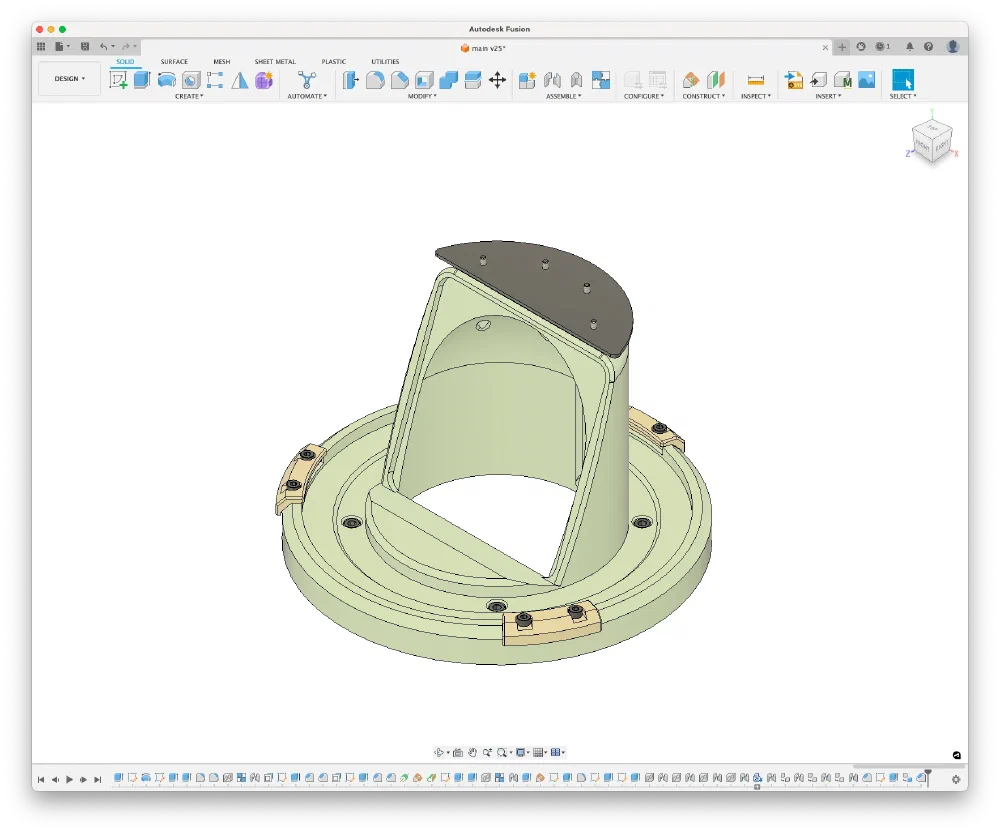Click the Automate tool icon
1000x833 pixels.
306,80
